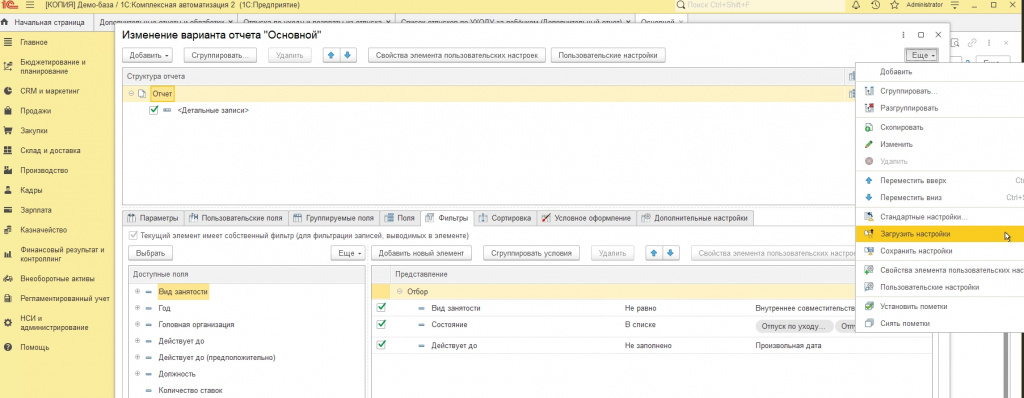This screenshot has width=1024, height=398.
Task: Switch to the Группируемые поля tab
Action: click(x=333, y=218)
